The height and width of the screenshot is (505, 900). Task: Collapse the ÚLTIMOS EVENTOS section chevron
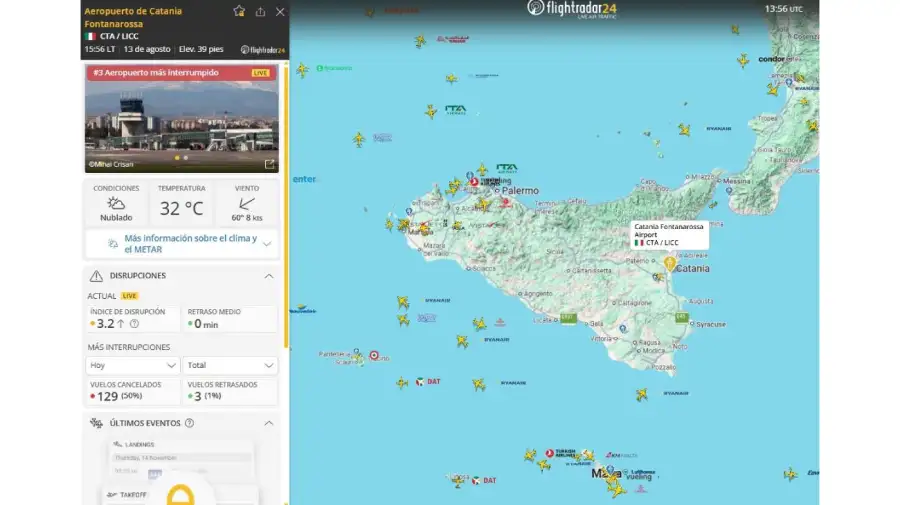pyautogui.click(x=269, y=423)
